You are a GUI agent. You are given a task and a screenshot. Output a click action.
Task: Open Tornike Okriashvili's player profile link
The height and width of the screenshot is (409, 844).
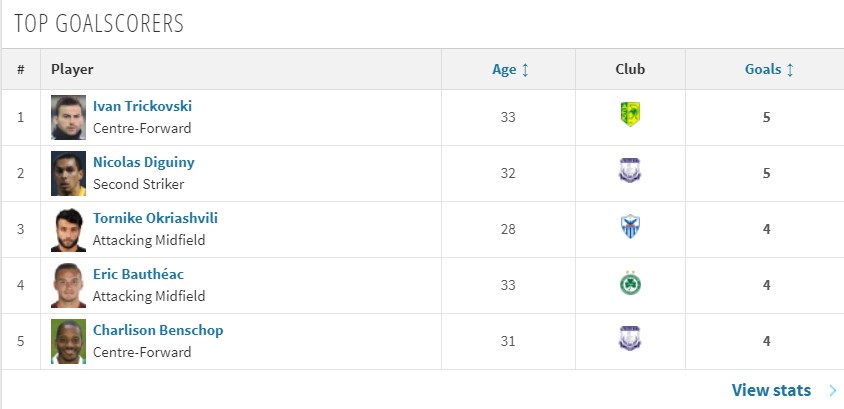click(155, 218)
